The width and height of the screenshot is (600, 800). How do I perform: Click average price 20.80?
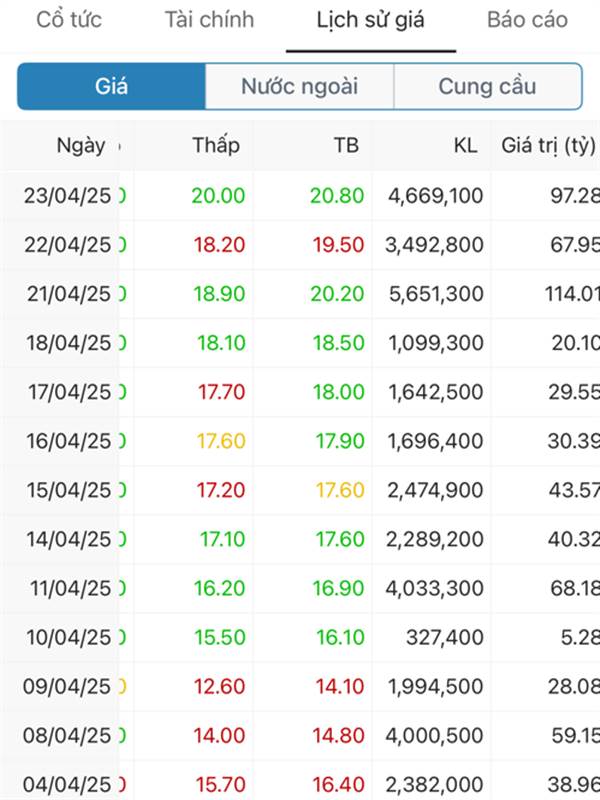click(x=337, y=196)
